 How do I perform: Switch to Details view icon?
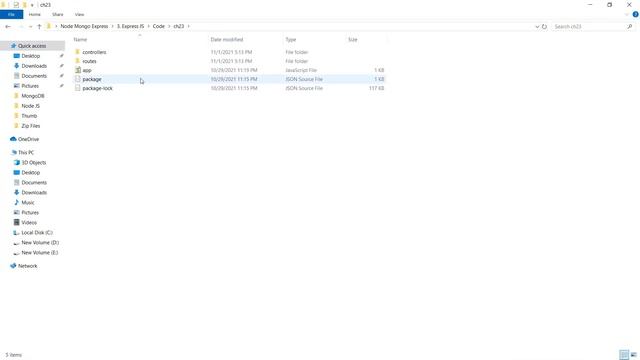(624, 355)
